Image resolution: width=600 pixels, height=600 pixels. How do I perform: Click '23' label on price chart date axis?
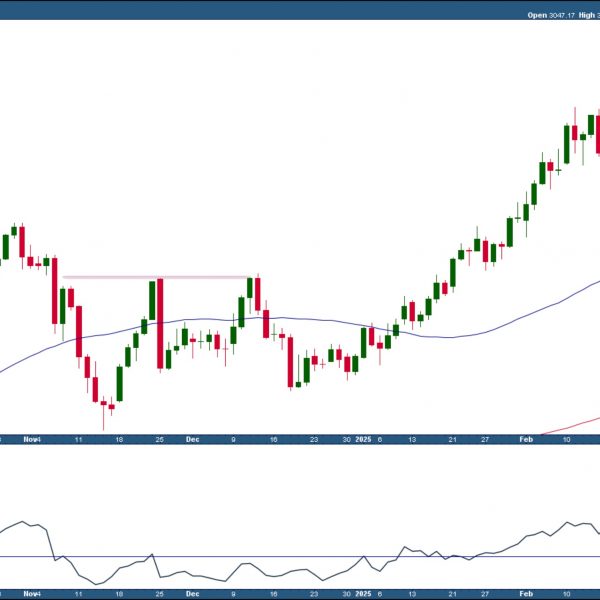314,440
